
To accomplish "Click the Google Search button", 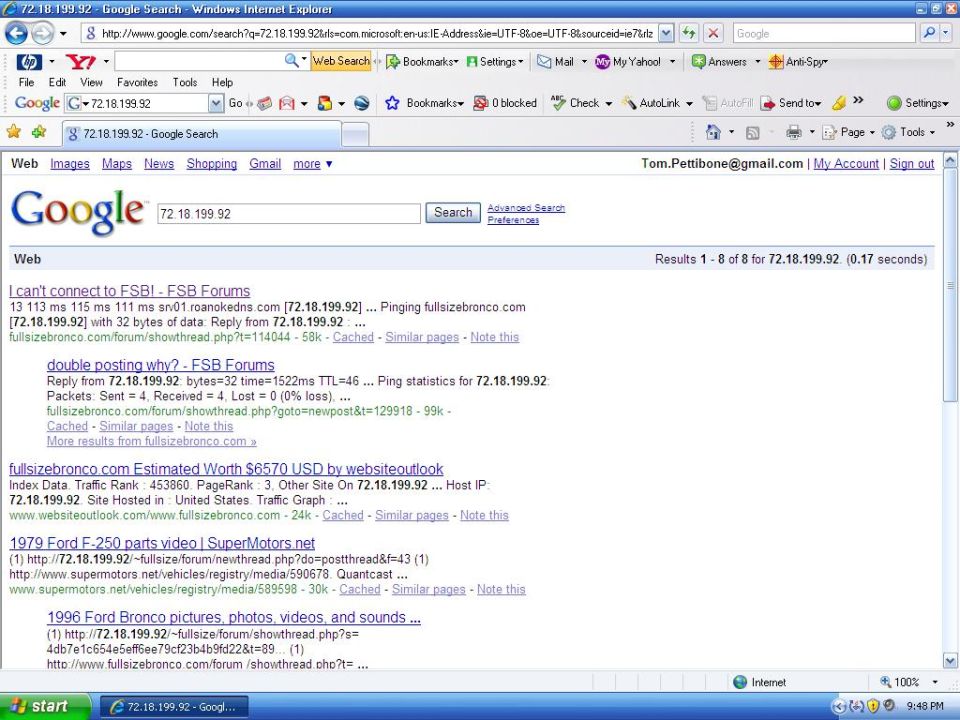I will click(x=453, y=212).
